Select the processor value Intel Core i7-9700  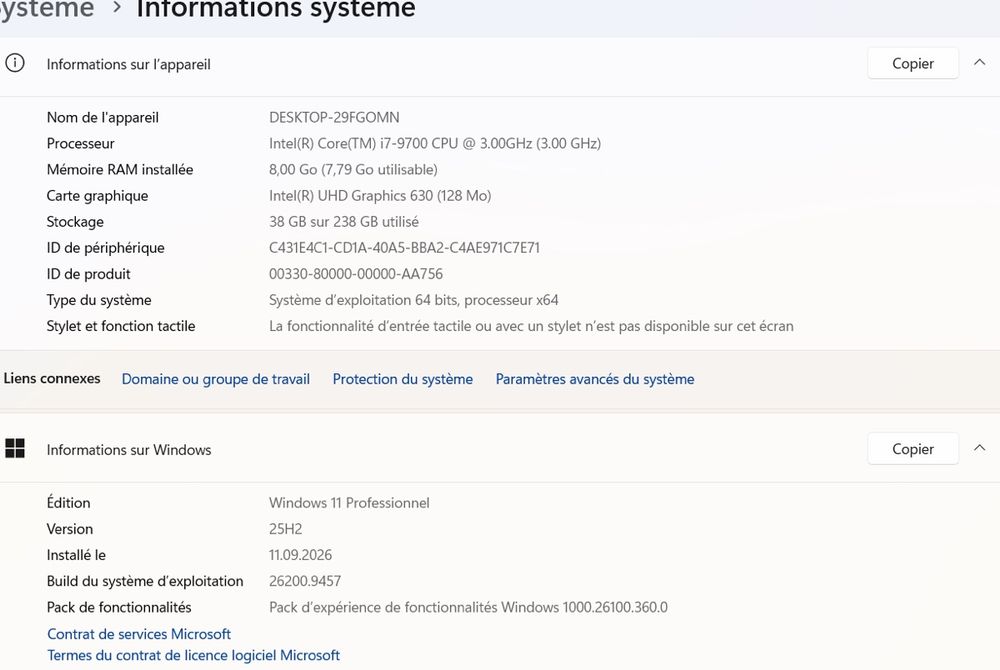pos(434,143)
